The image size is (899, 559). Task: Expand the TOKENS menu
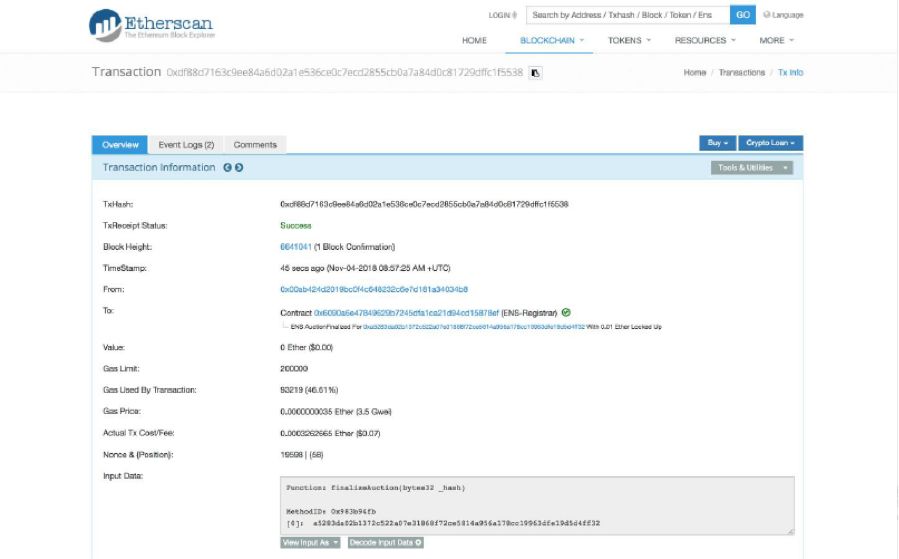[x=629, y=41]
